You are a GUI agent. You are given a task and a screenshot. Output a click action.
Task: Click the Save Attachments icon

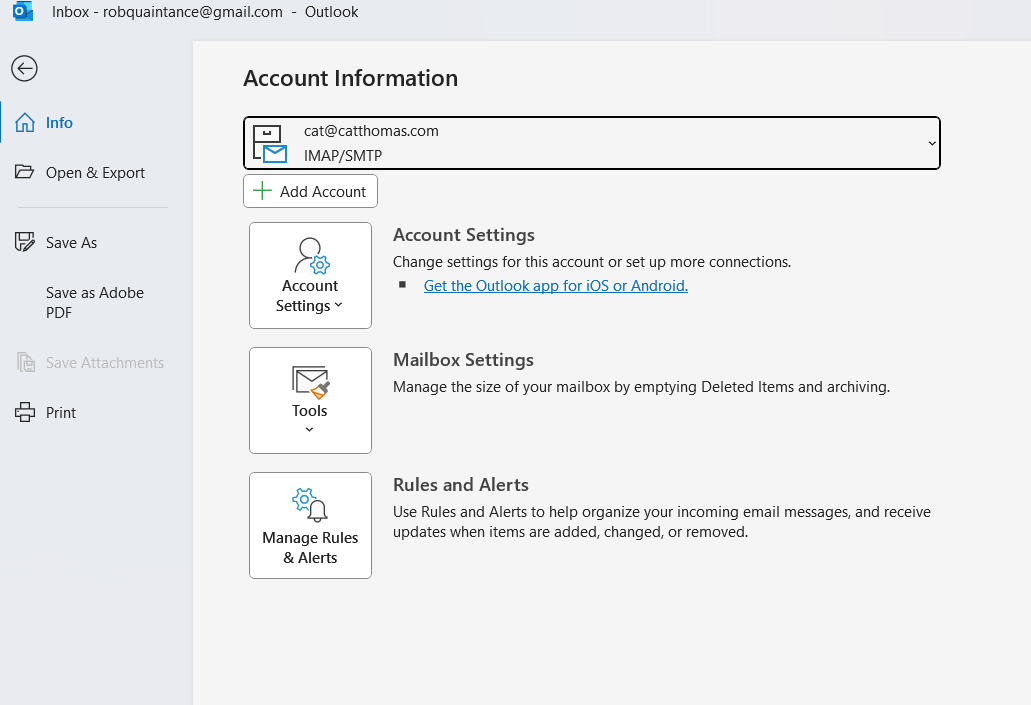click(x=26, y=362)
